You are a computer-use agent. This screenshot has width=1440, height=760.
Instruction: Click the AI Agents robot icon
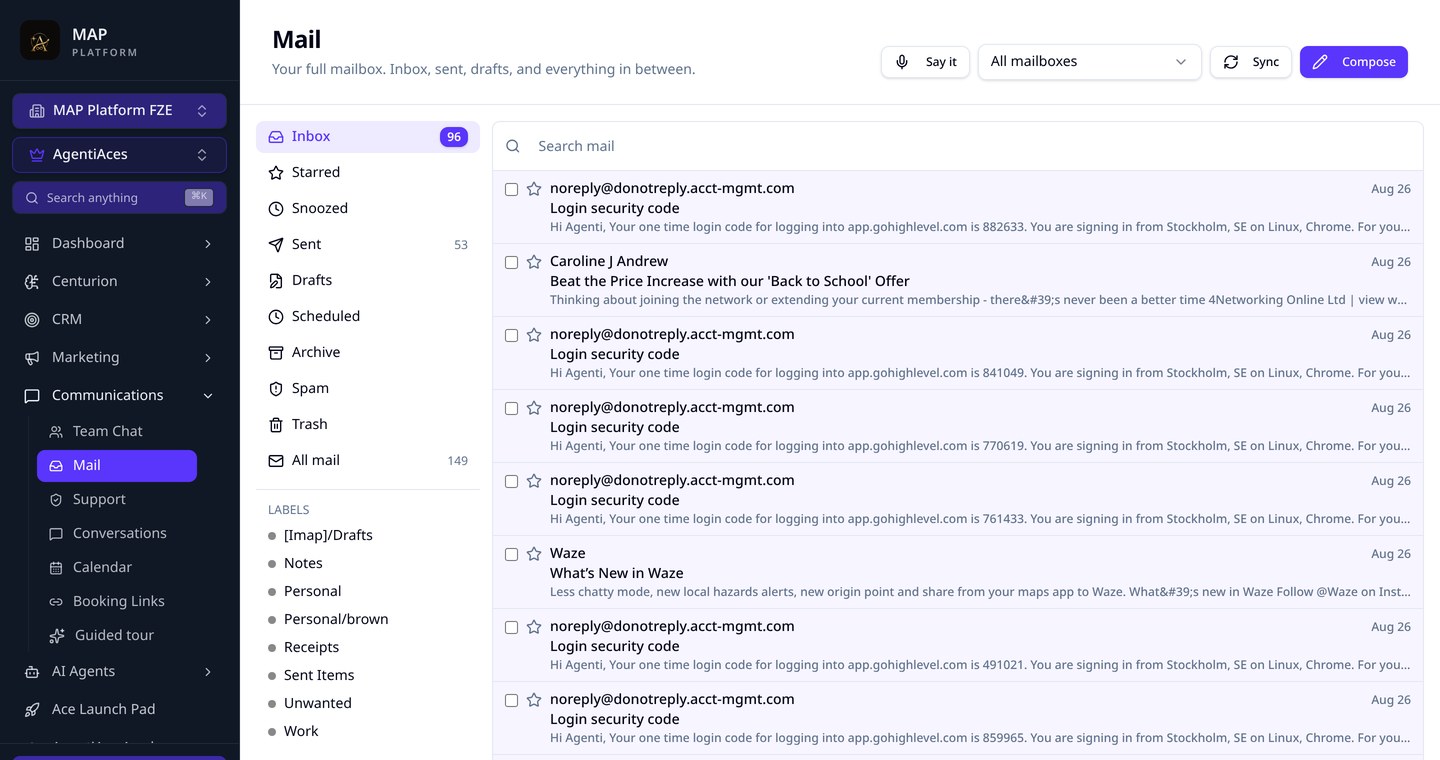pyautogui.click(x=32, y=672)
